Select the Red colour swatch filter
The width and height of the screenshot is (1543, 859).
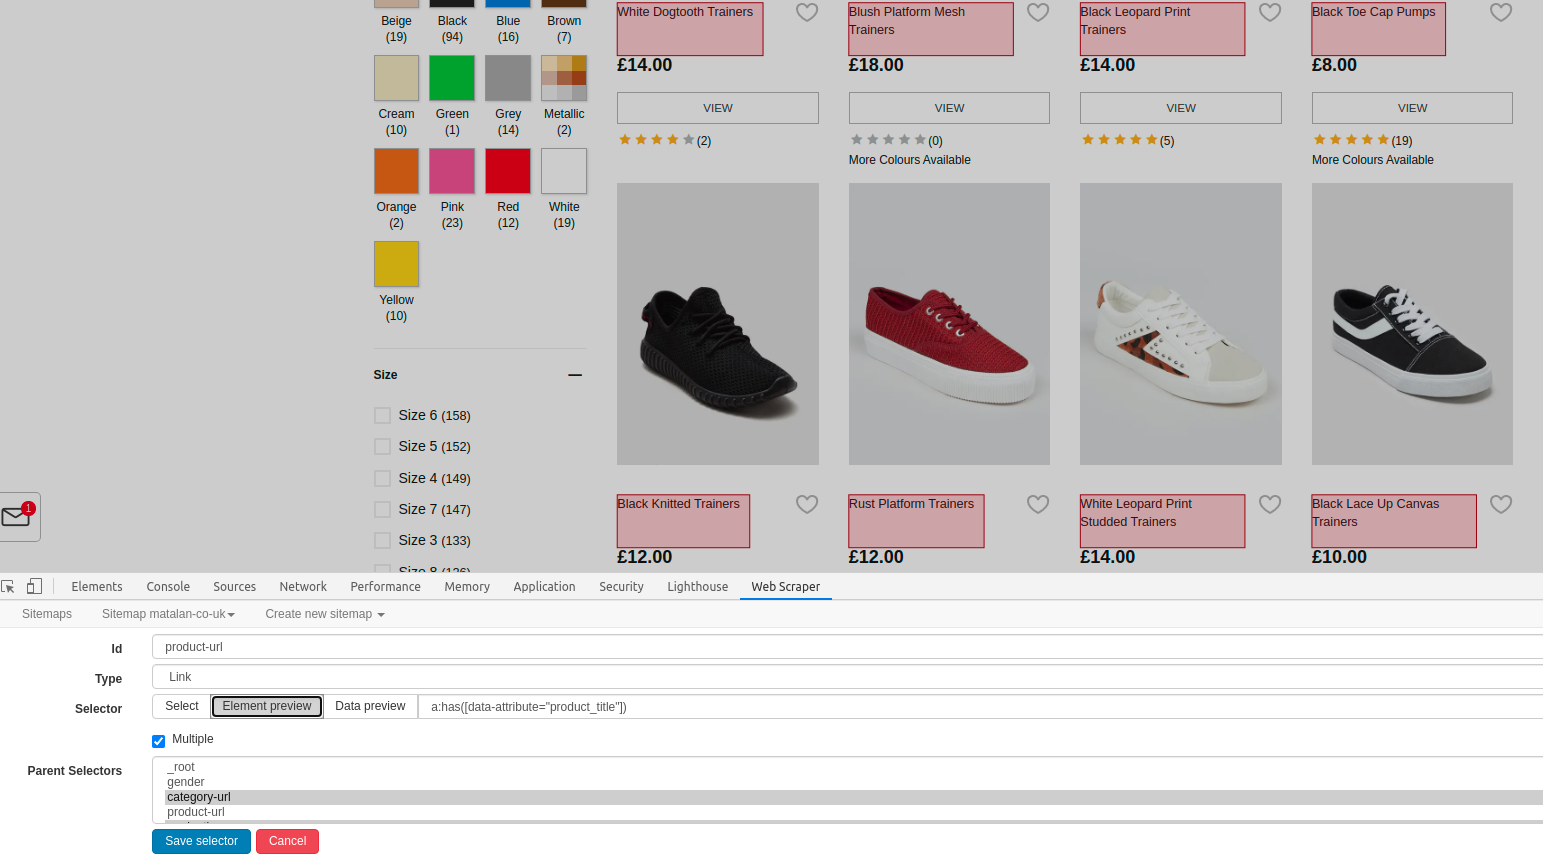point(507,170)
